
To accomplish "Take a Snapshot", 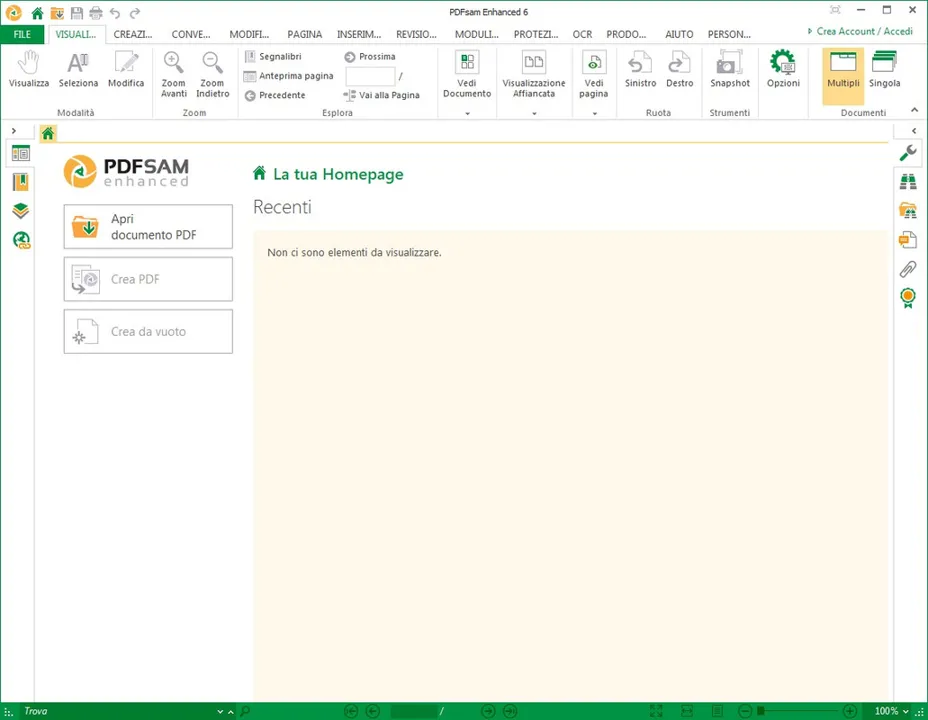I will [730, 70].
